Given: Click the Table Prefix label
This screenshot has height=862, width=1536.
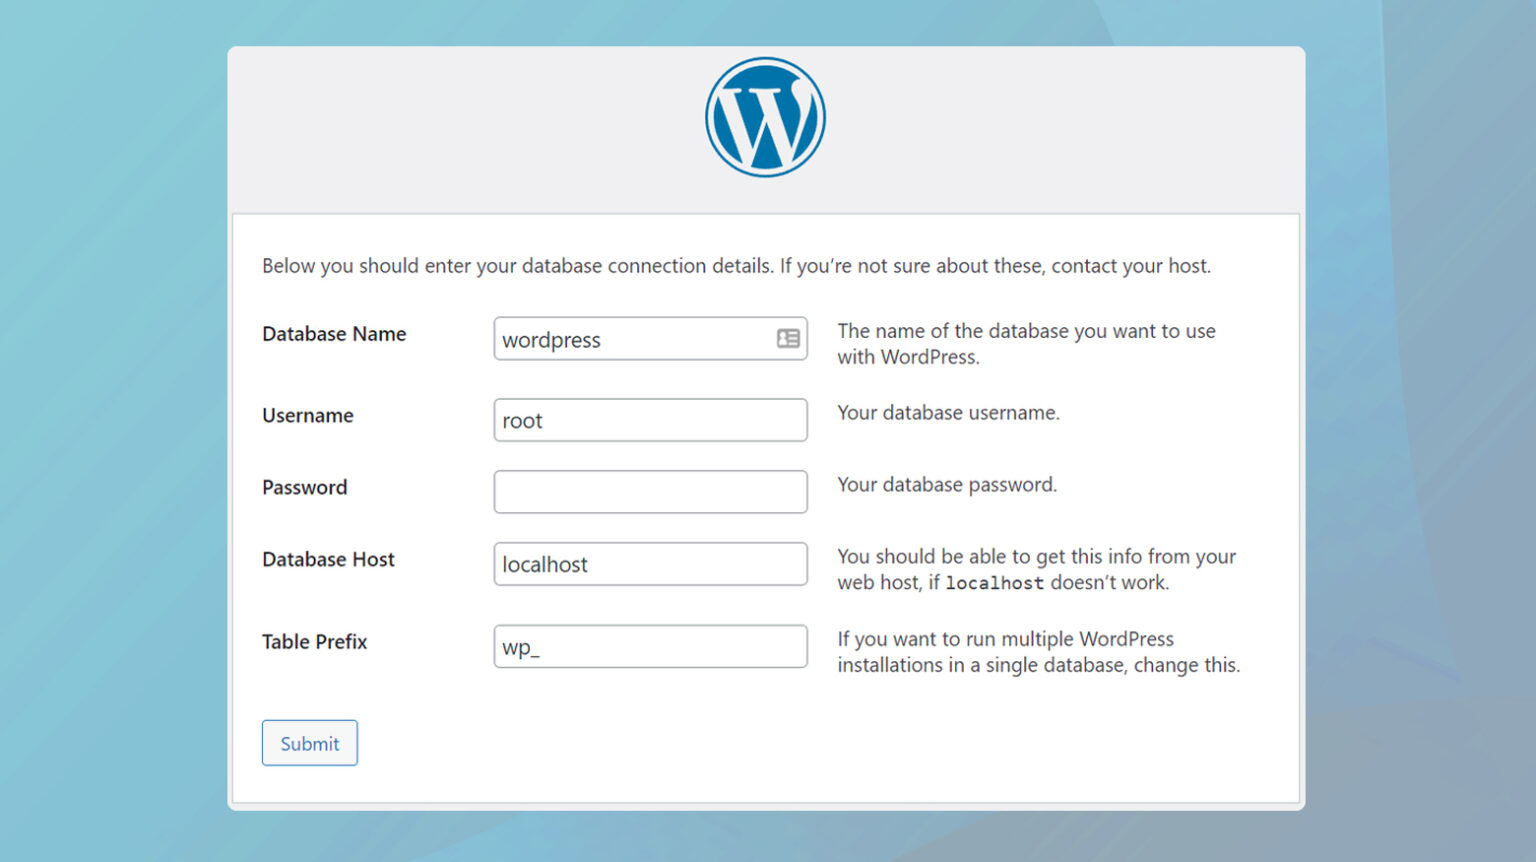Looking at the screenshot, I should [314, 642].
